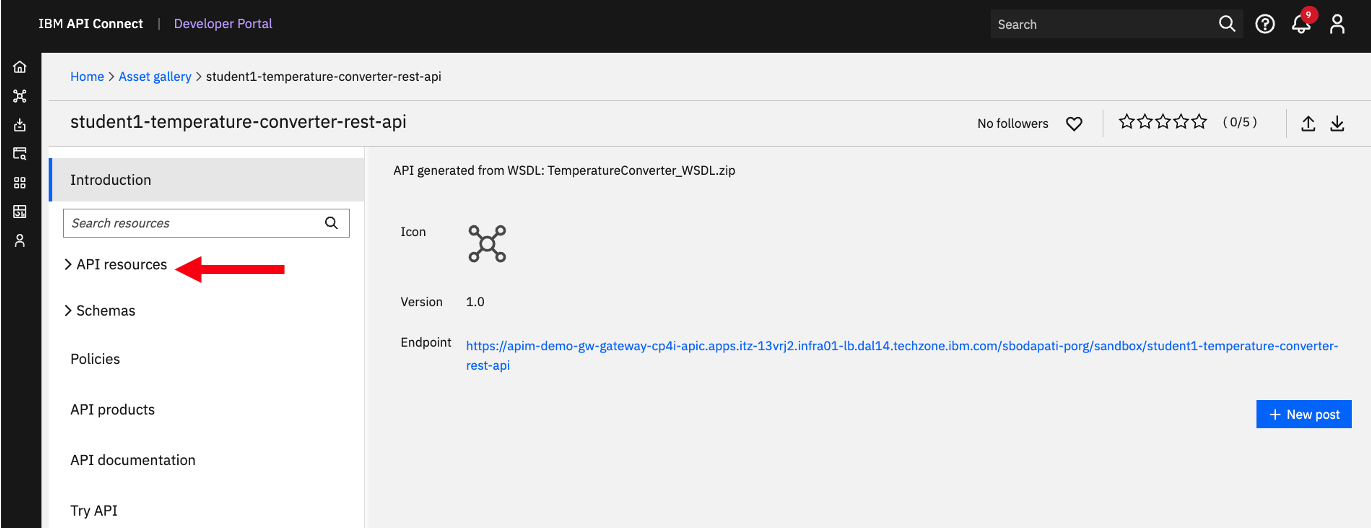Rate the API one star
1371x528 pixels.
coord(1127,122)
